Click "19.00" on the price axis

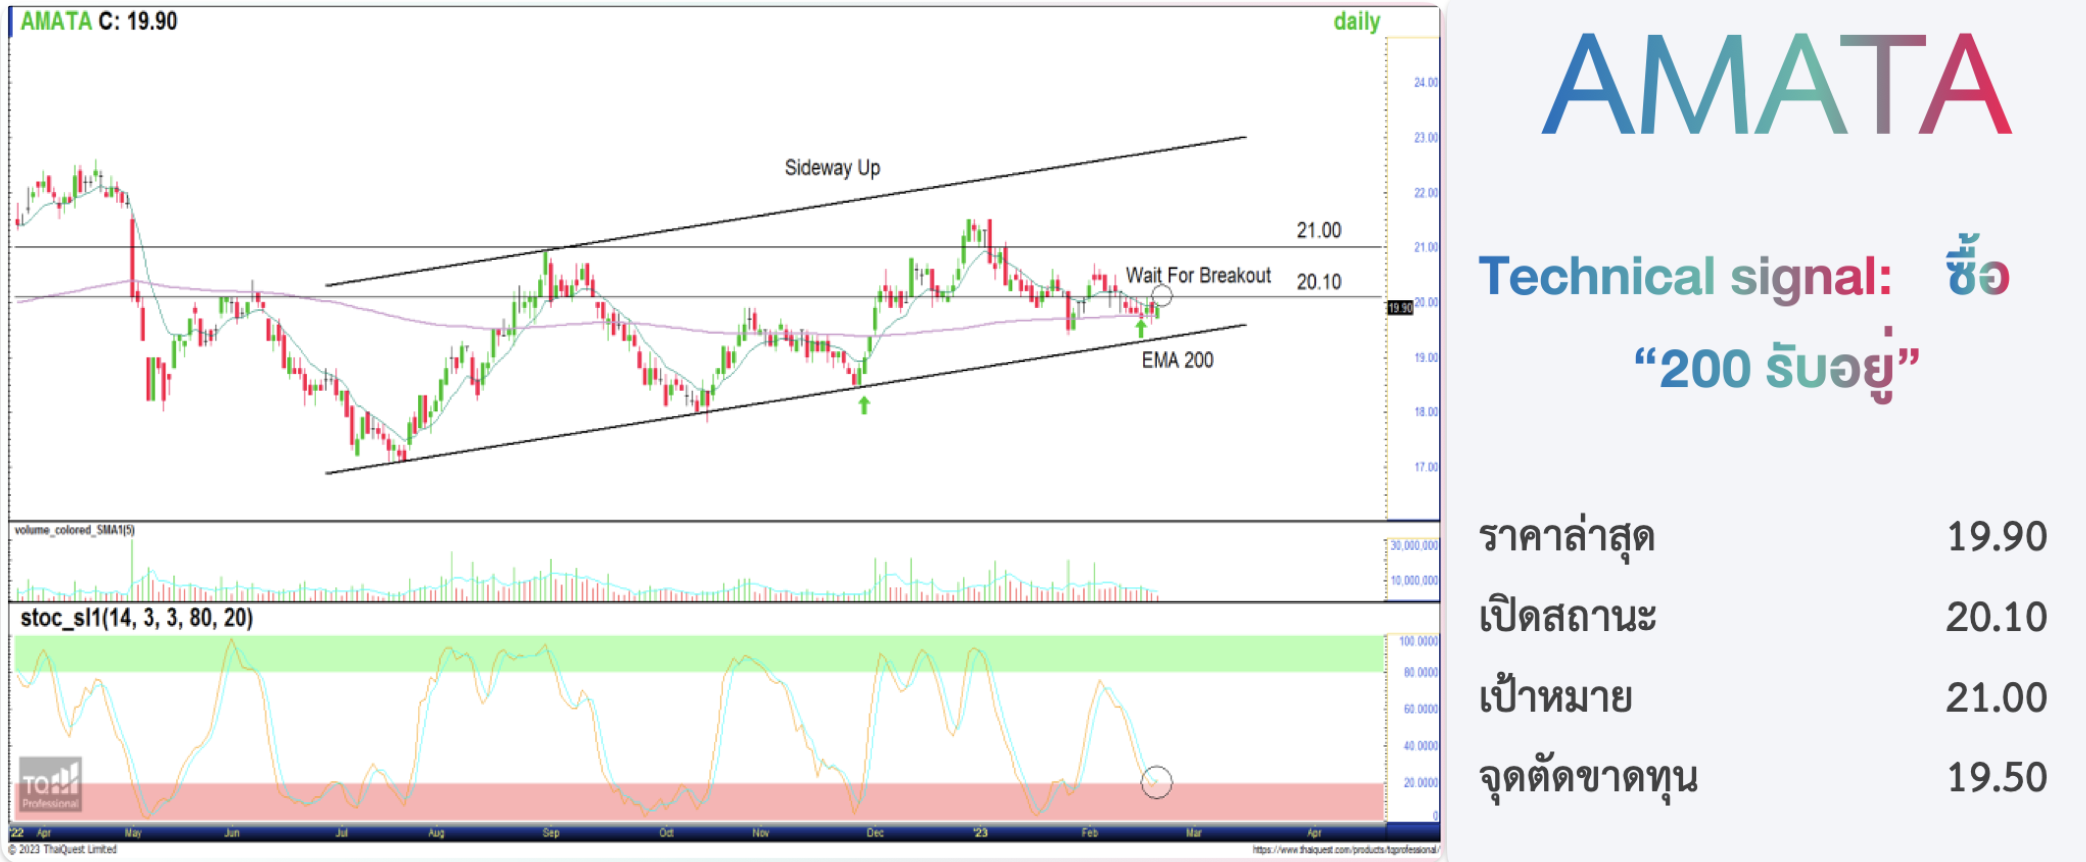click(1426, 357)
